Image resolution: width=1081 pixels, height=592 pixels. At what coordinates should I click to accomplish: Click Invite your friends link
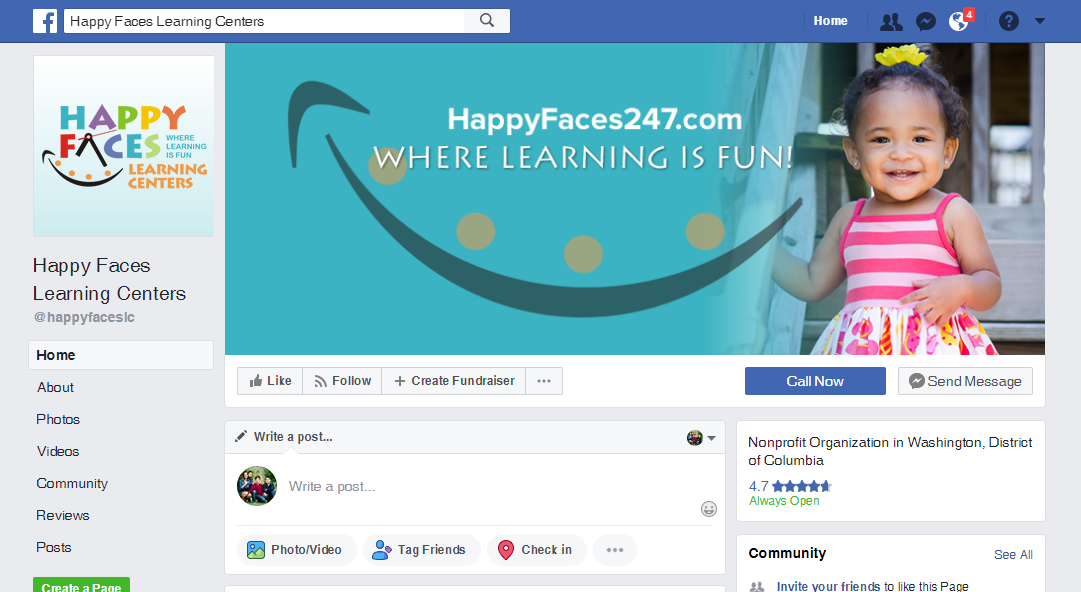(828, 586)
